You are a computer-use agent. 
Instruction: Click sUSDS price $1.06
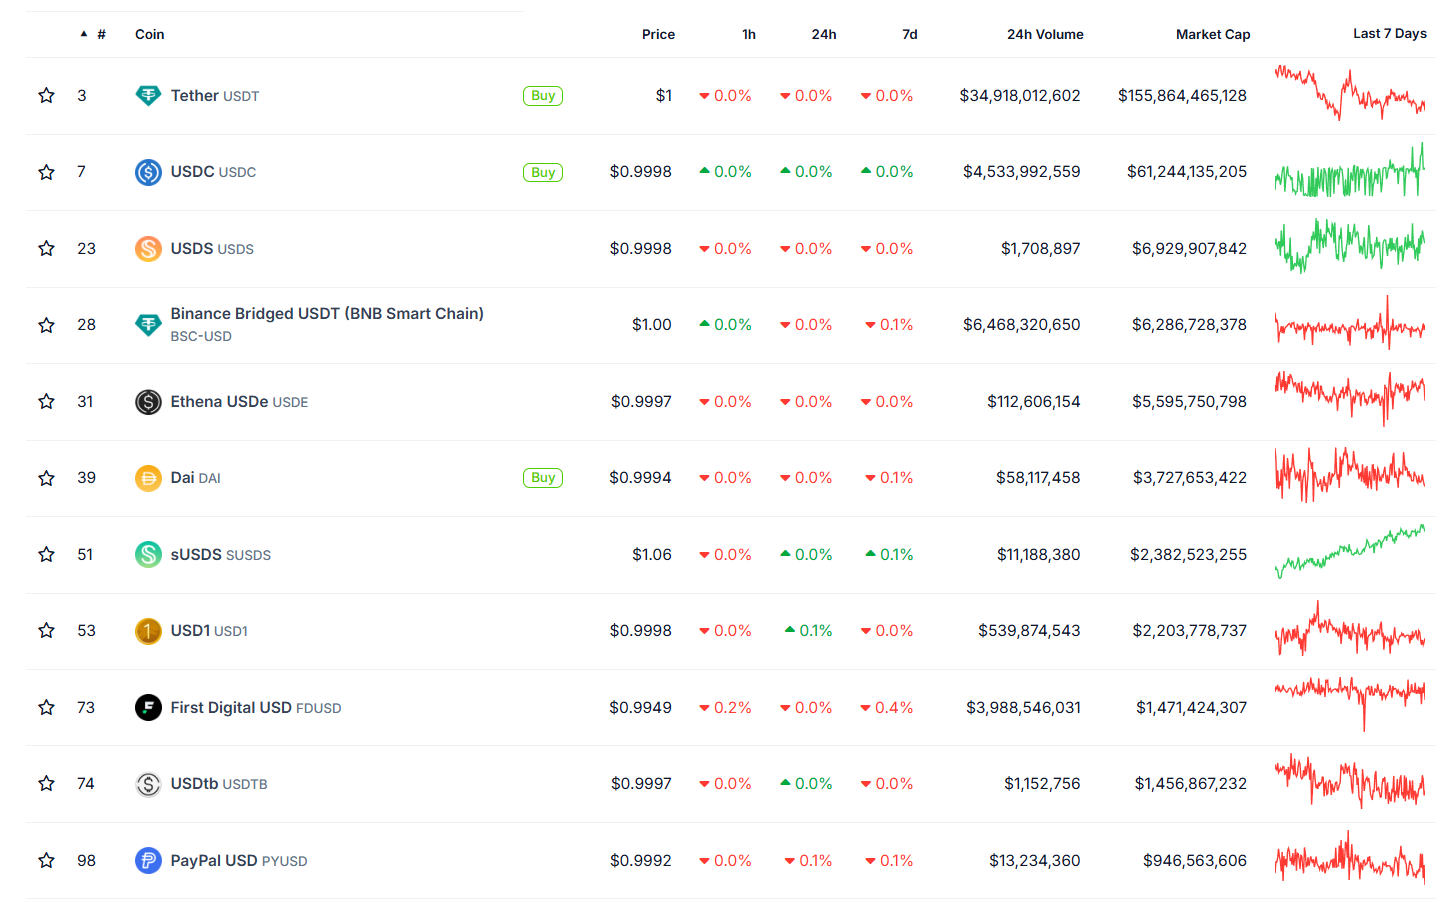pyautogui.click(x=652, y=555)
